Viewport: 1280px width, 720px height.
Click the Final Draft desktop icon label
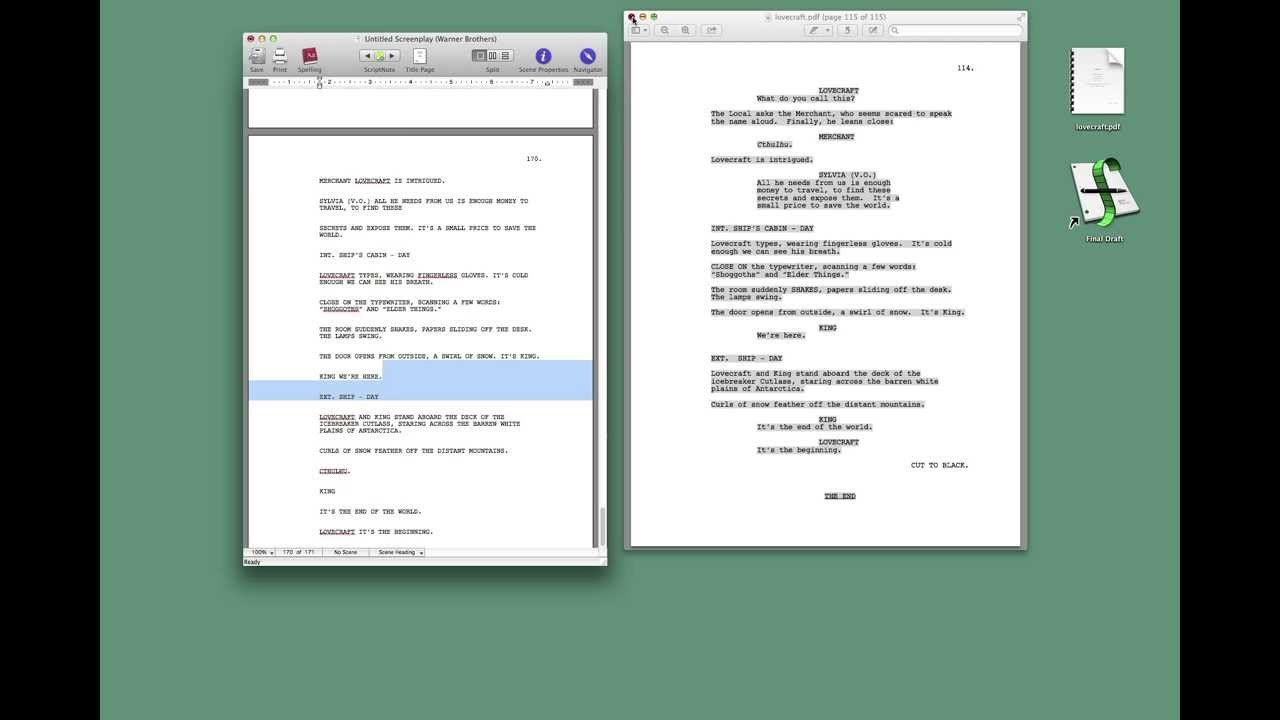click(1105, 239)
